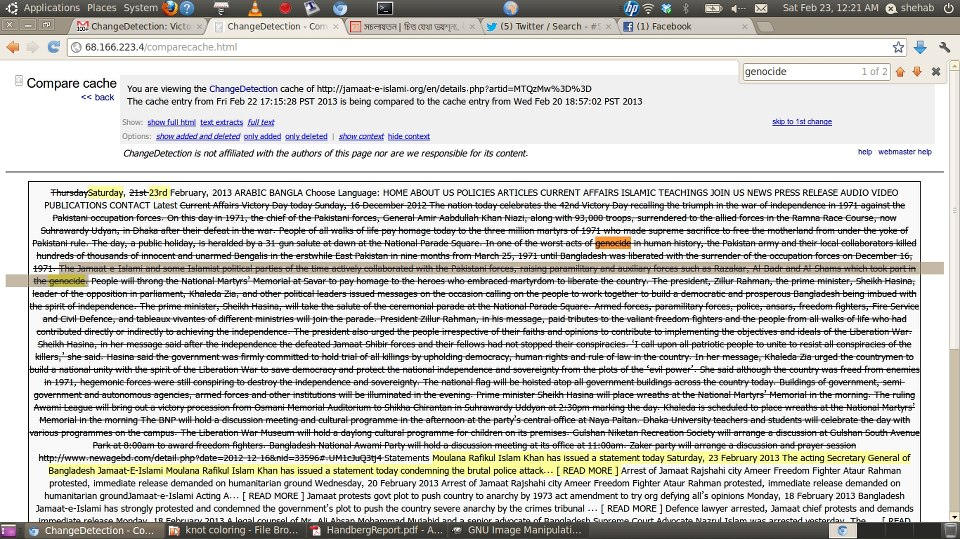Open the volume control indicator

tap(738, 8)
